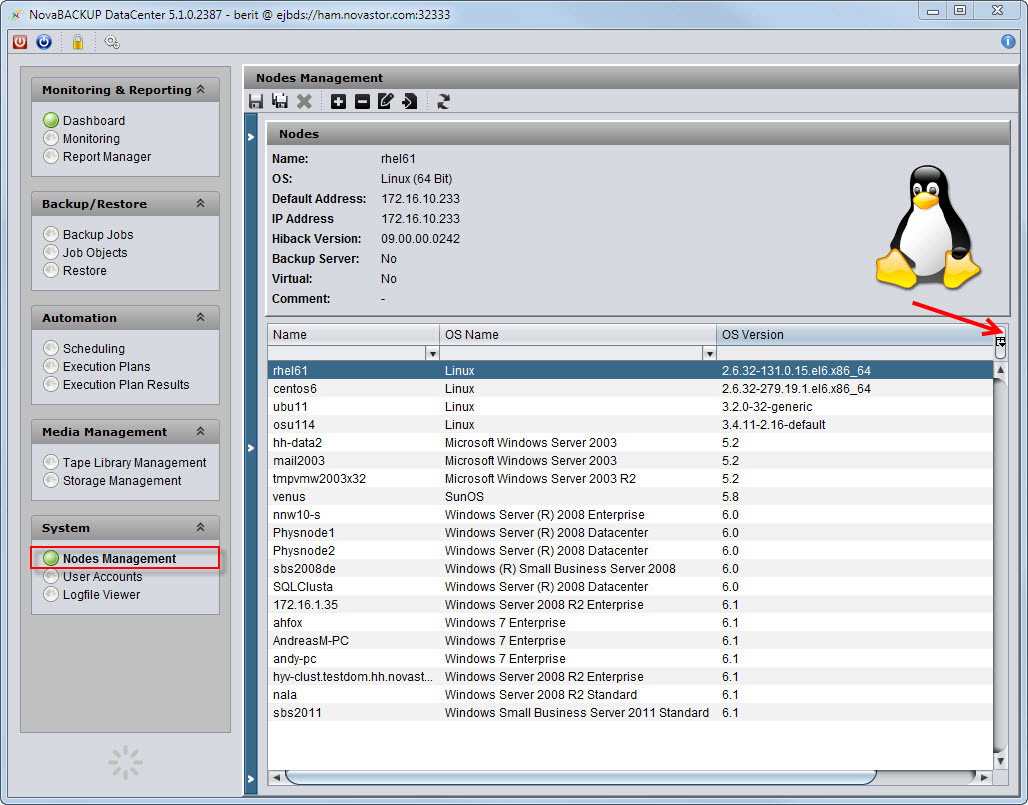Select the ubu11 node row

point(630,406)
